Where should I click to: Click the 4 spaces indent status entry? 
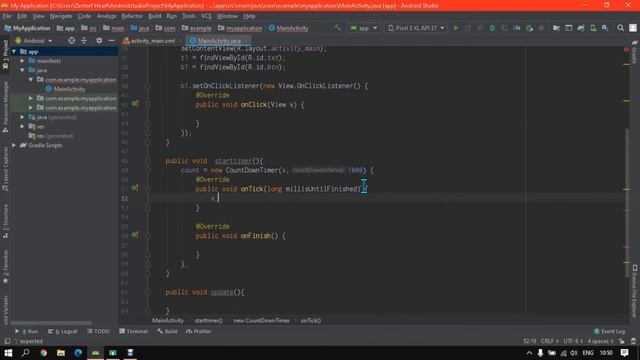coord(600,341)
